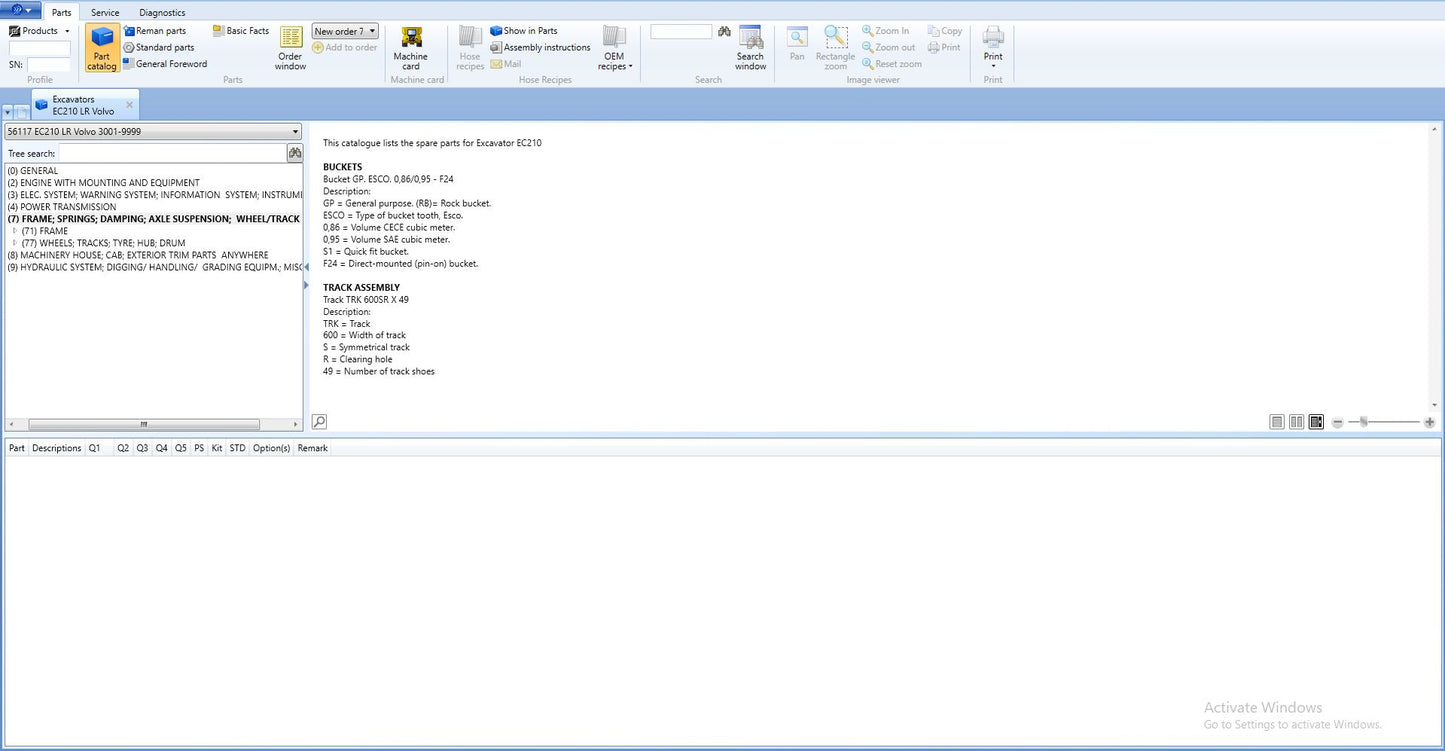Click the Descriptions column header
The width and height of the screenshot is (1445, 751).
click(56, 448)
